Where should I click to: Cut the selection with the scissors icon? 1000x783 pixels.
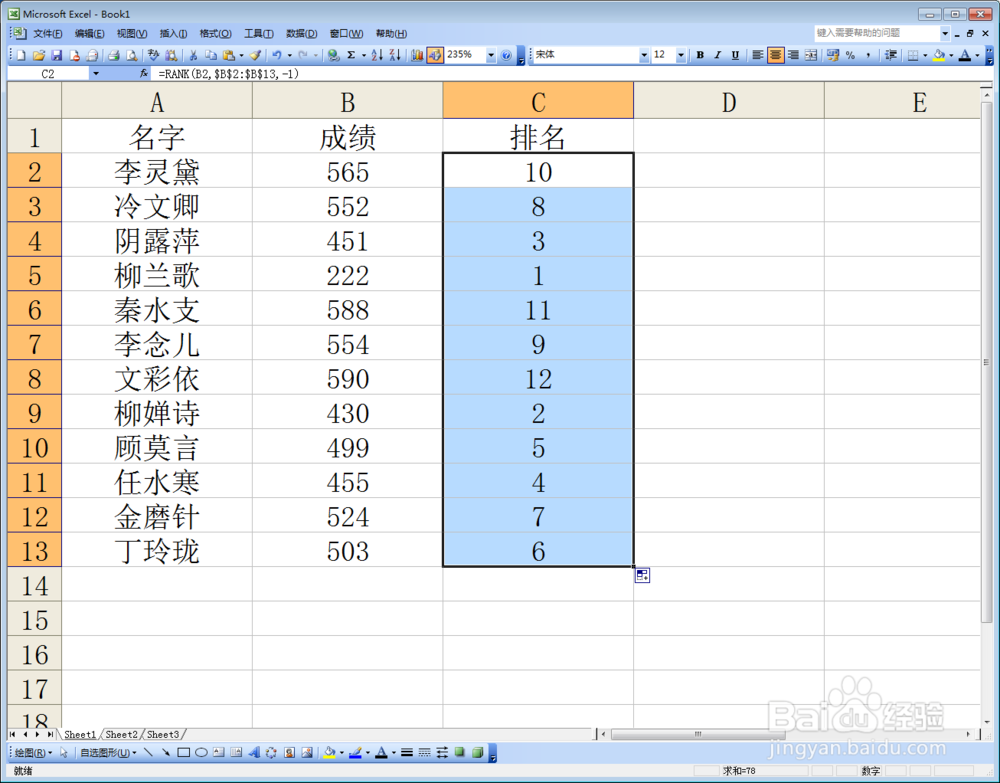(193, 55)
